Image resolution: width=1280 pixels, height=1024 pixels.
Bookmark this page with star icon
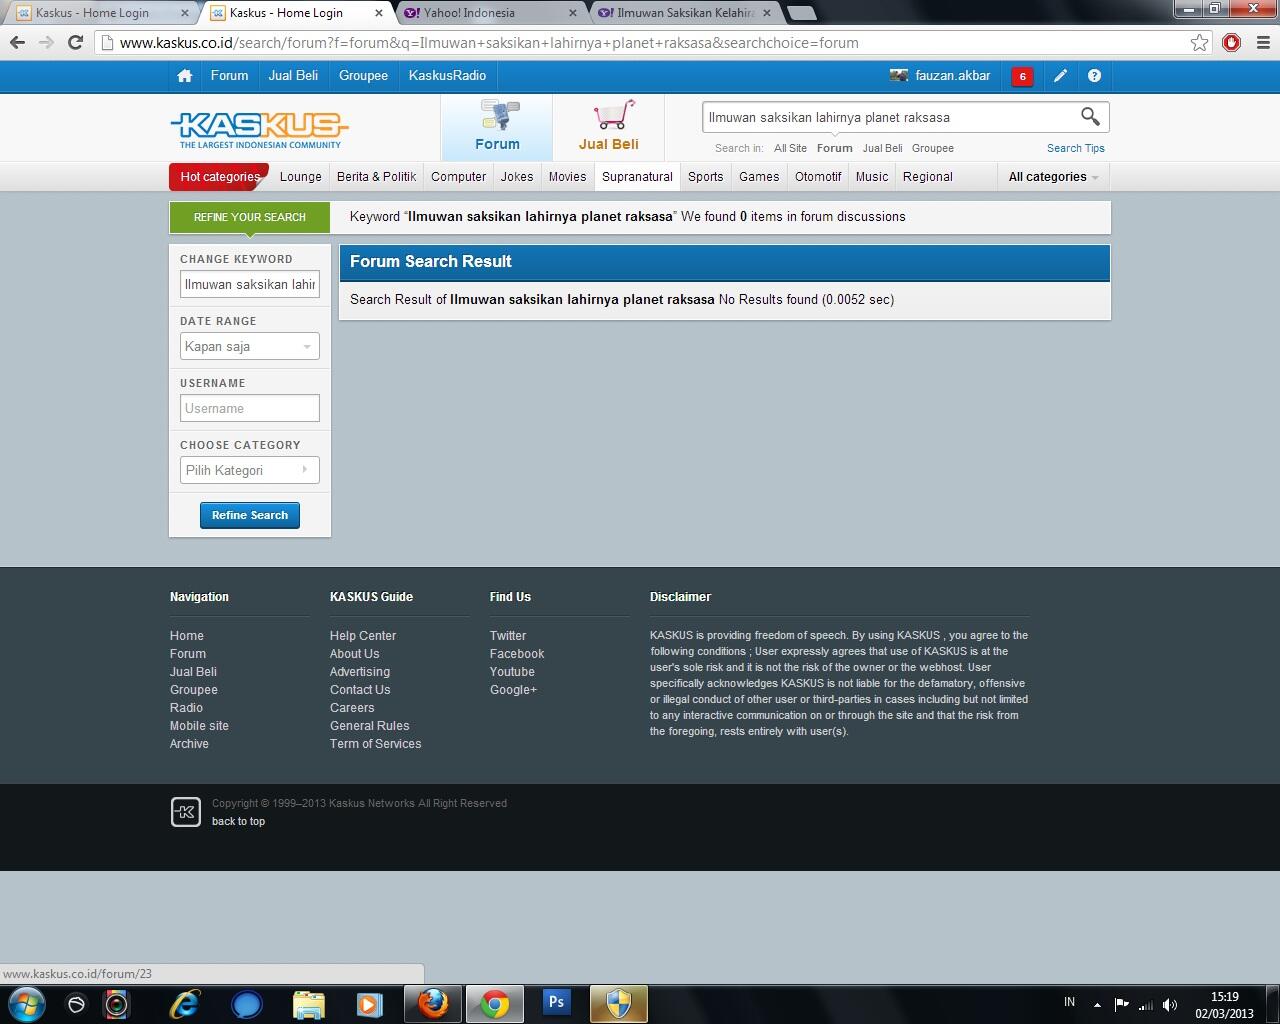click(x=1199, y=43)
